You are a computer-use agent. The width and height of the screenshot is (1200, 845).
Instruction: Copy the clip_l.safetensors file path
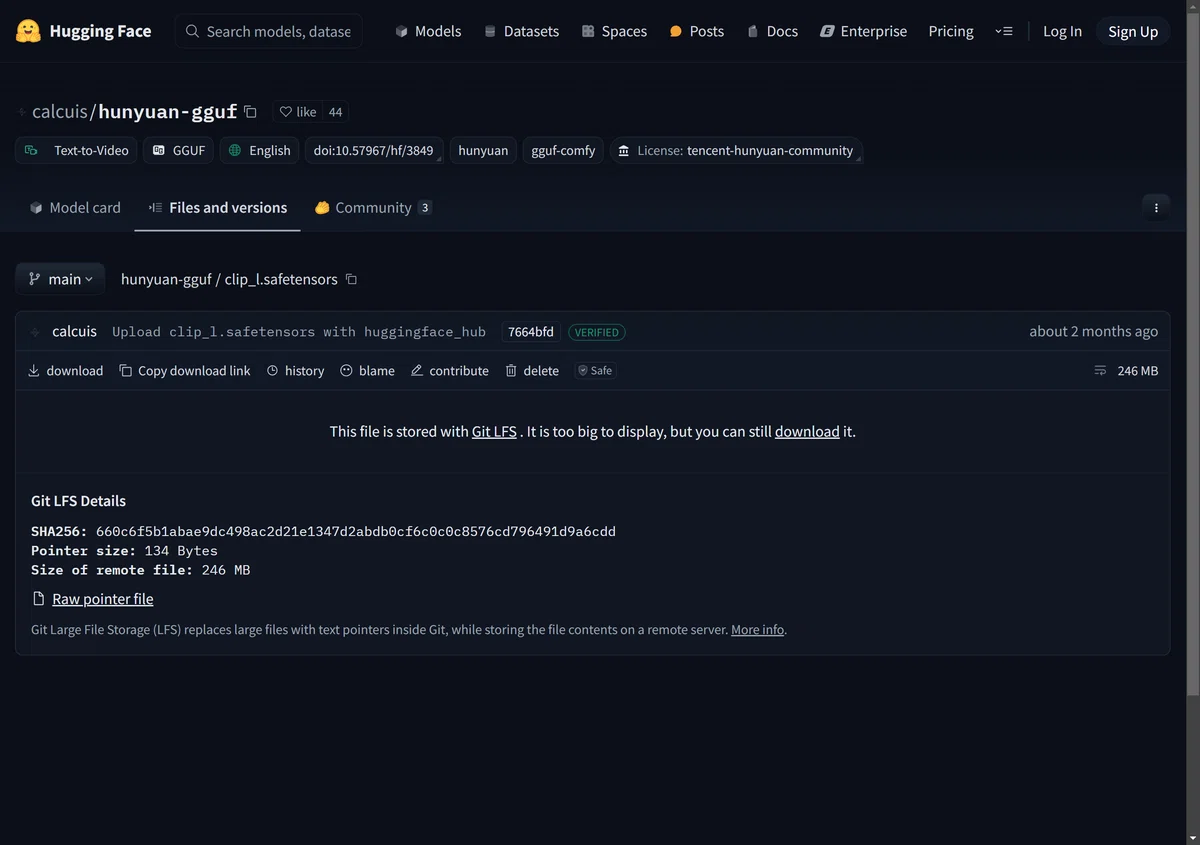click(351, 279)
